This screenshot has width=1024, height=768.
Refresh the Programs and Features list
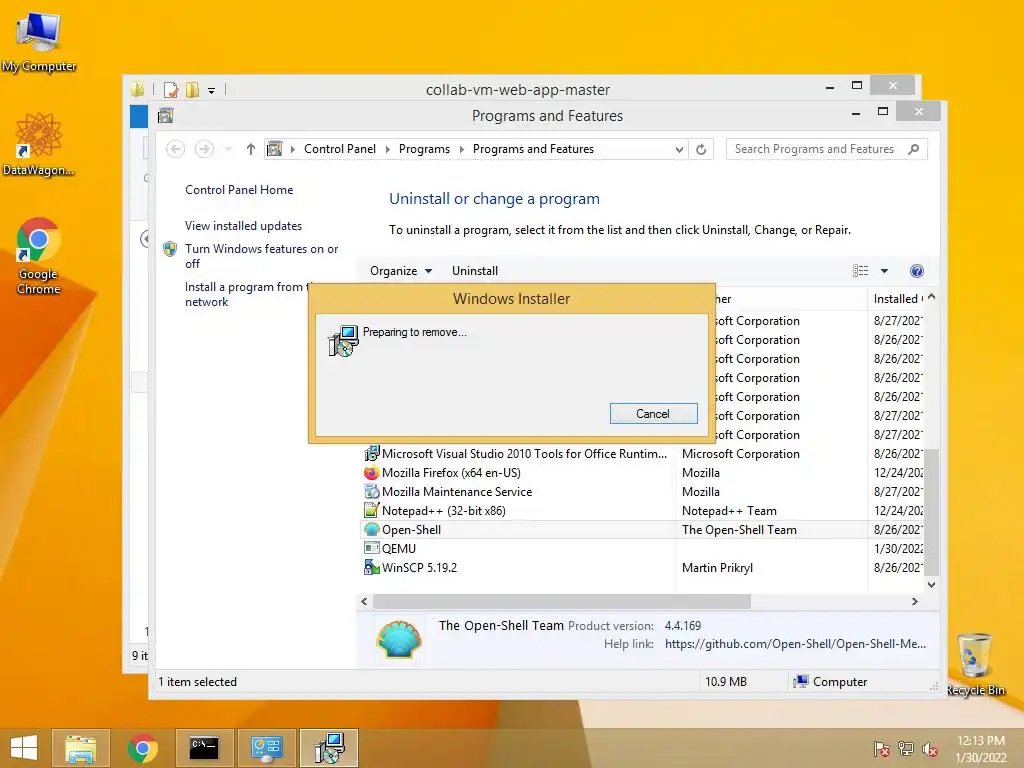pos(701,149)
